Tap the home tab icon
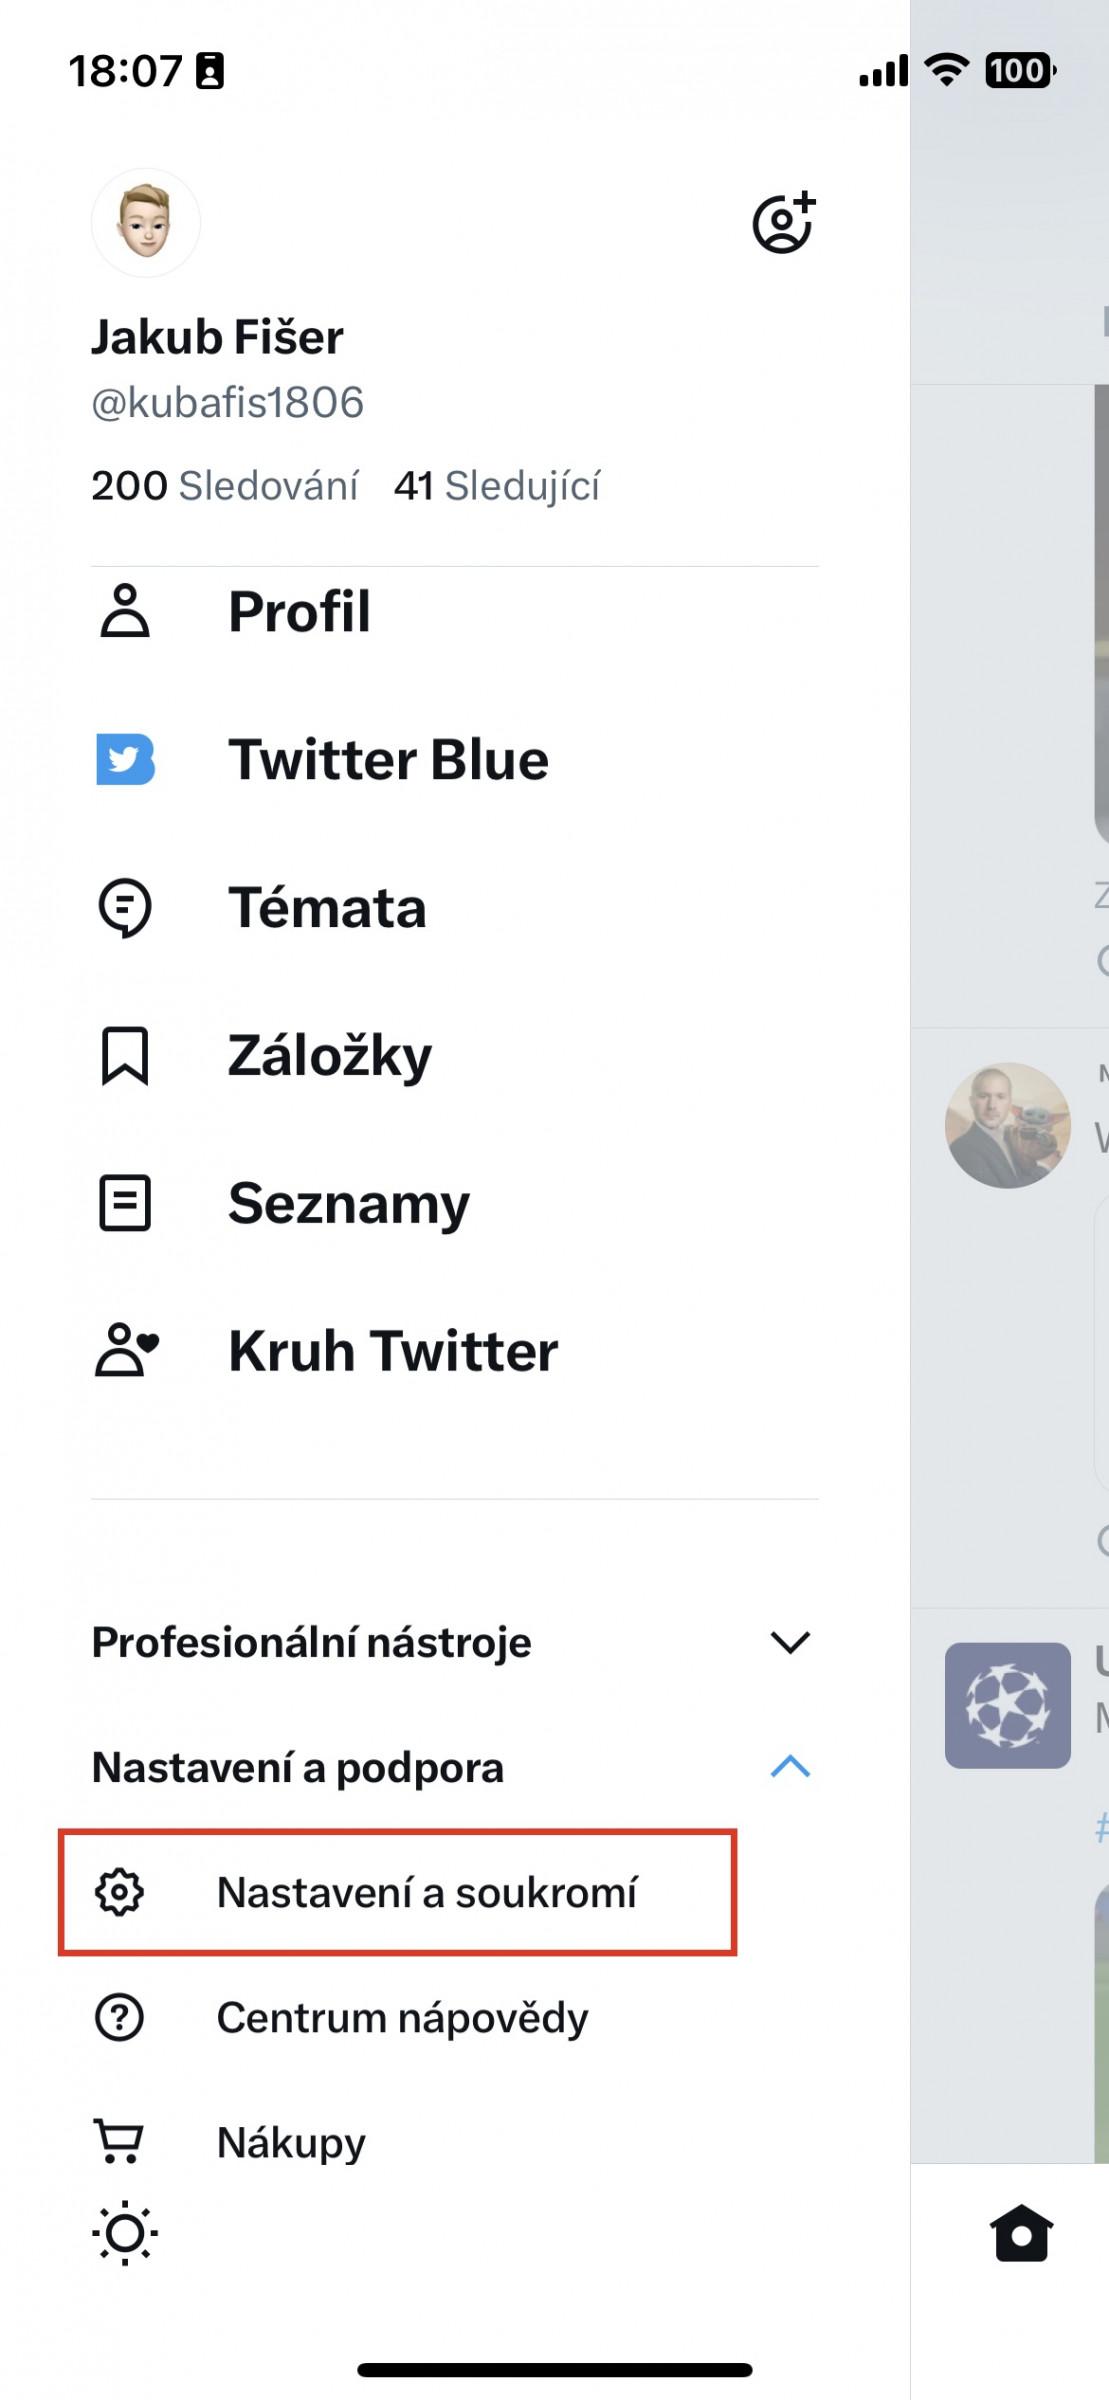The width and height of the screenshot is (1109, 2400). [x=1021, y=2233]
